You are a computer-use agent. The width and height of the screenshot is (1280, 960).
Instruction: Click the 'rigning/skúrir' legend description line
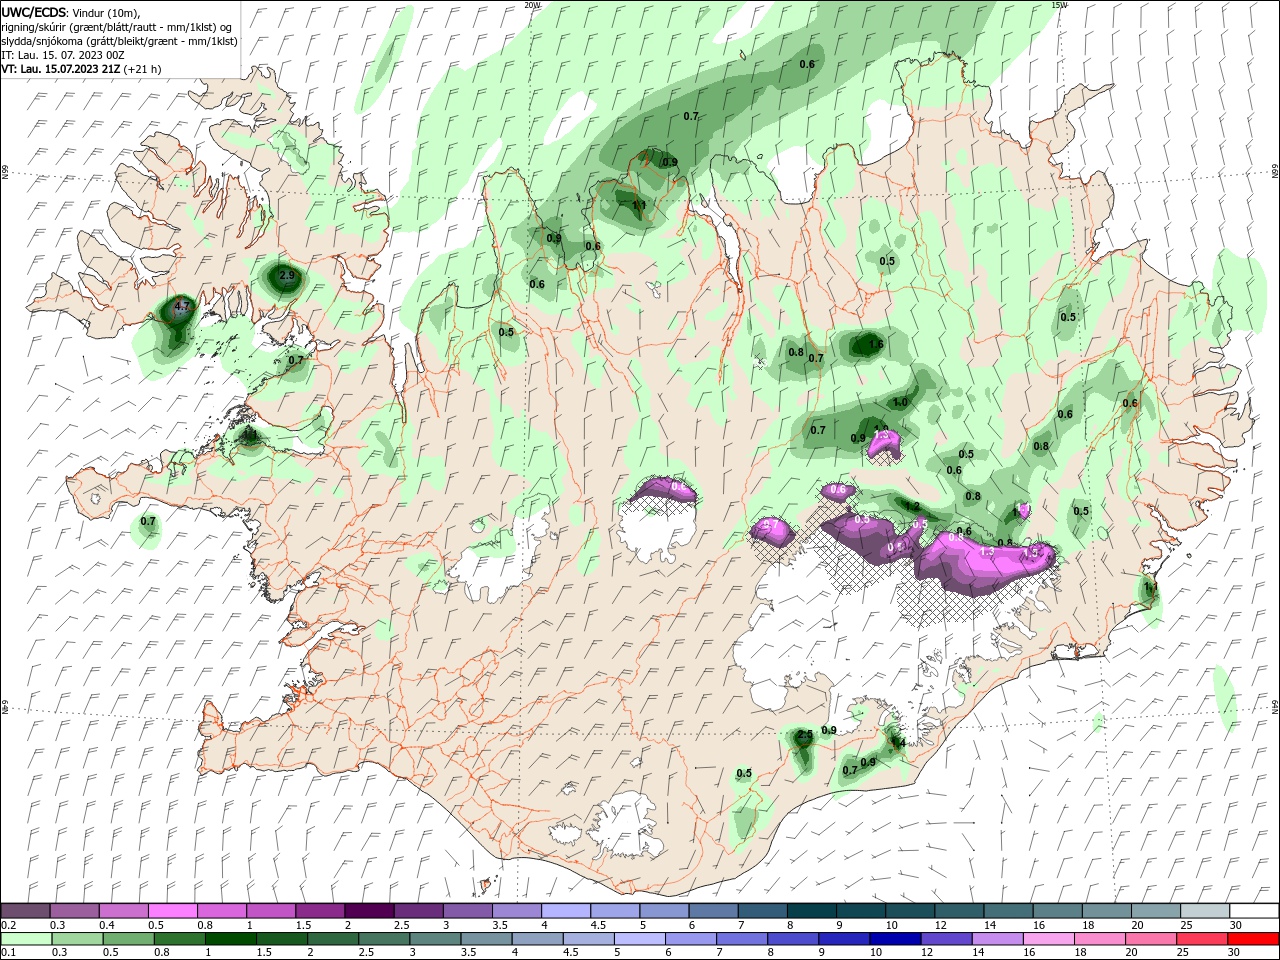[x=117, y=27]
